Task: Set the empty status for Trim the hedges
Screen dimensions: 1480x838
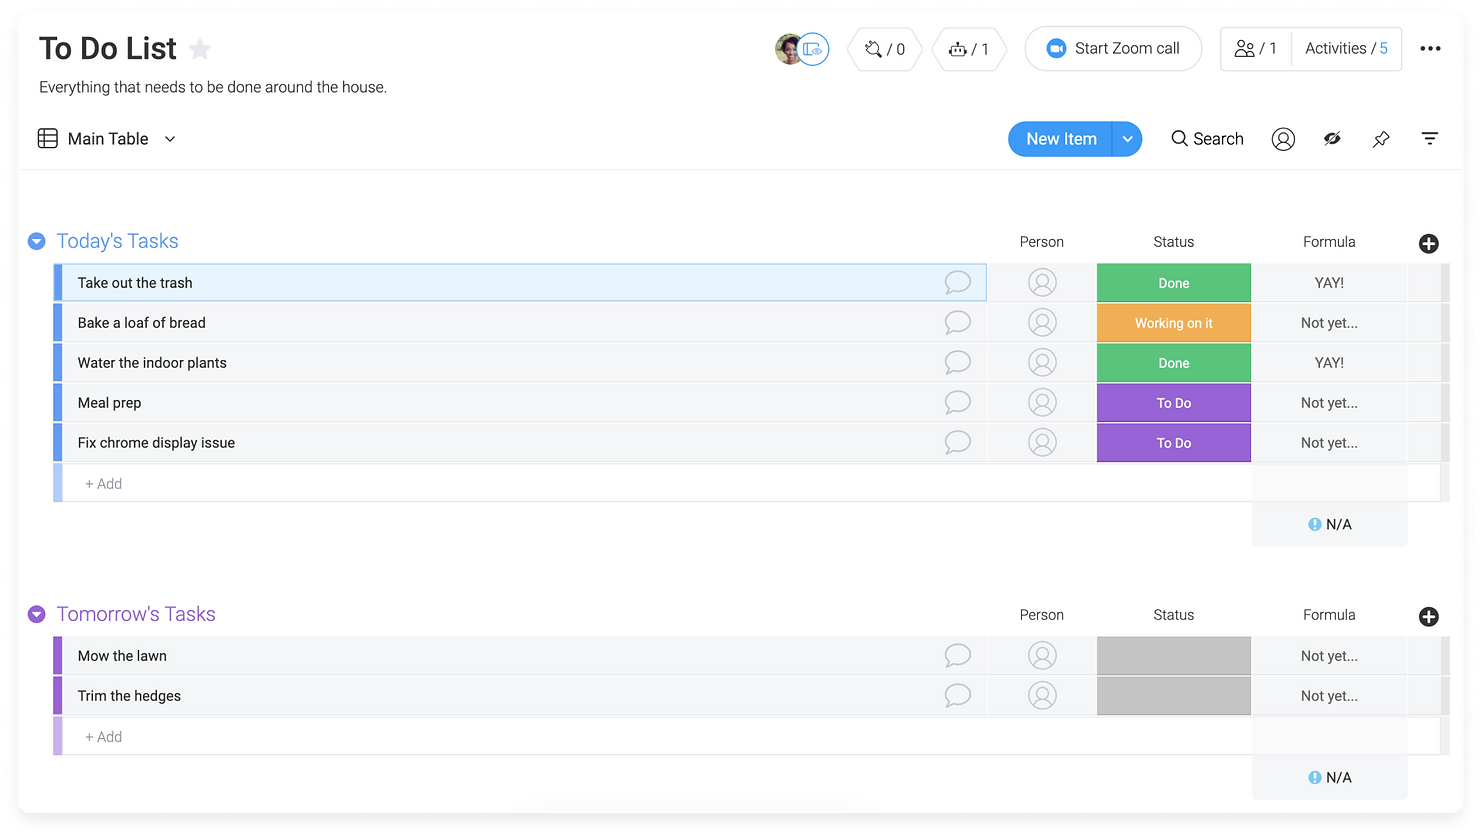Action: (1174, 696)
